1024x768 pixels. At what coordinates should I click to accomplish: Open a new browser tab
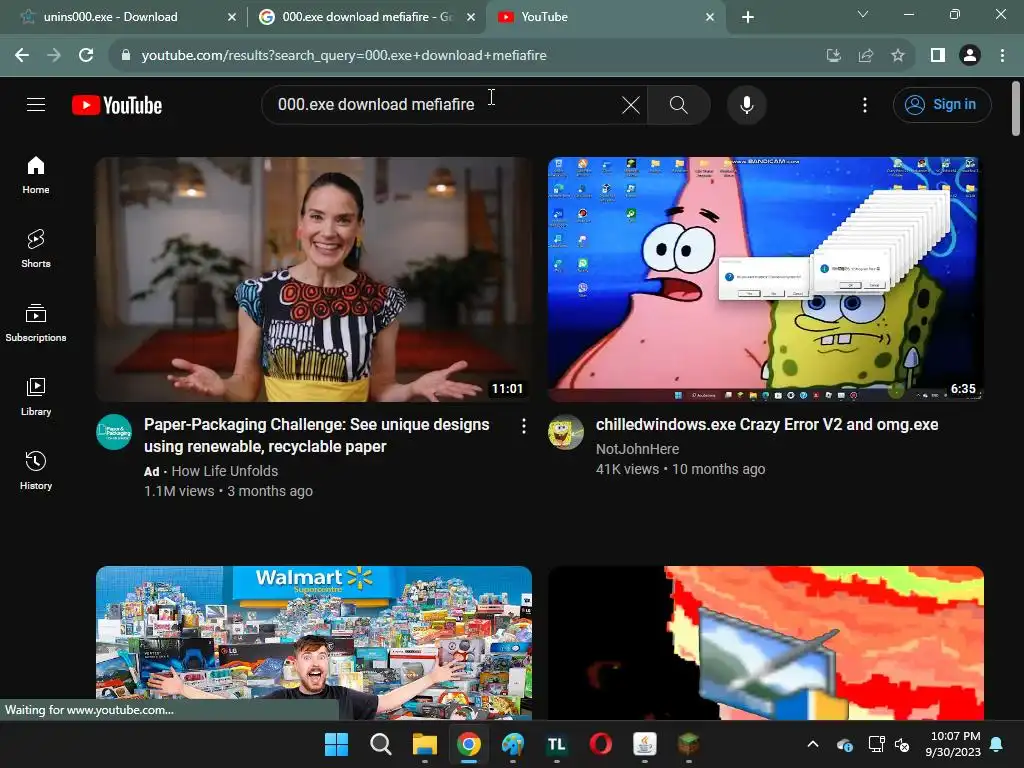pyautogui.click(x=748, y=17)
